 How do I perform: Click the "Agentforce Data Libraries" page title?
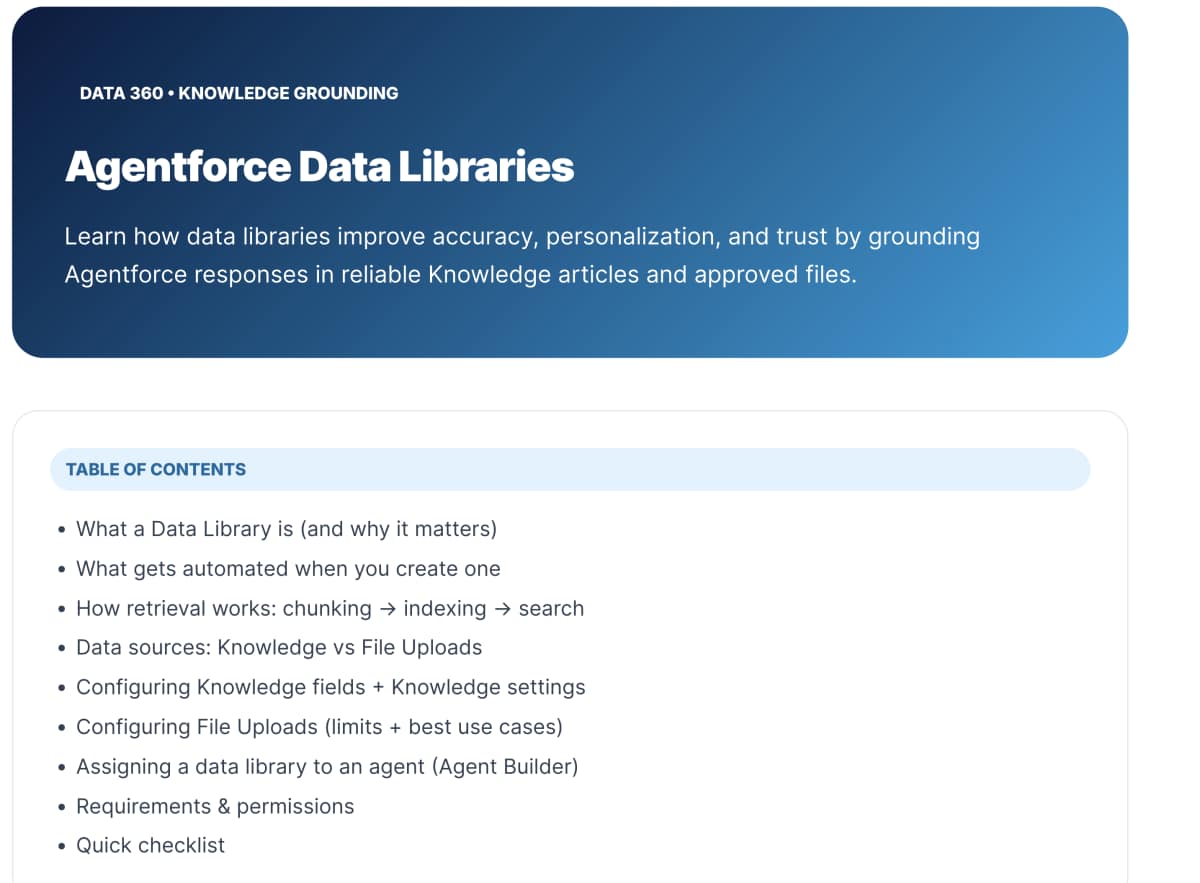(x=319, y=166)
